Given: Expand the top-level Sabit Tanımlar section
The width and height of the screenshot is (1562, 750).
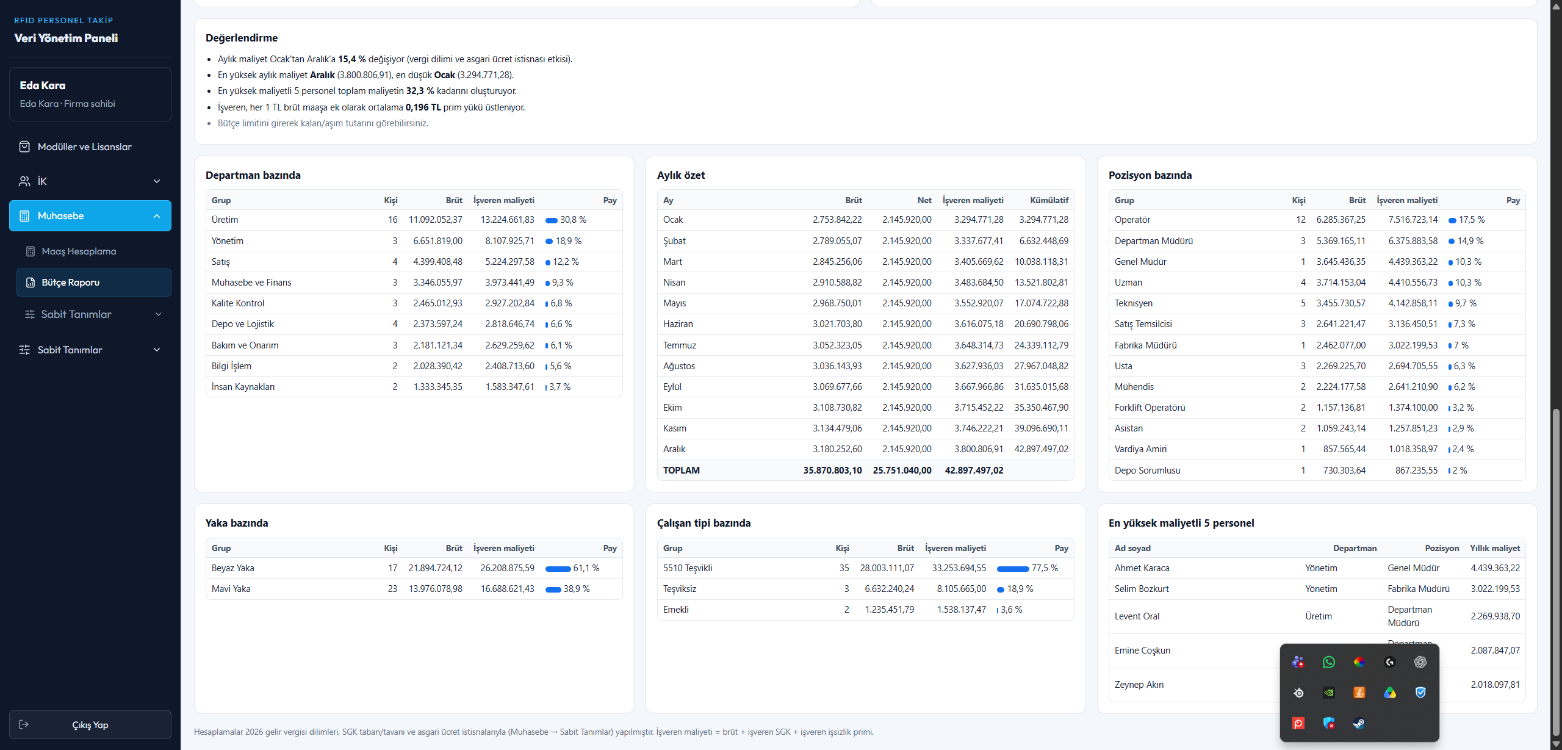Looking at the screenshot, I should [90, 350].
